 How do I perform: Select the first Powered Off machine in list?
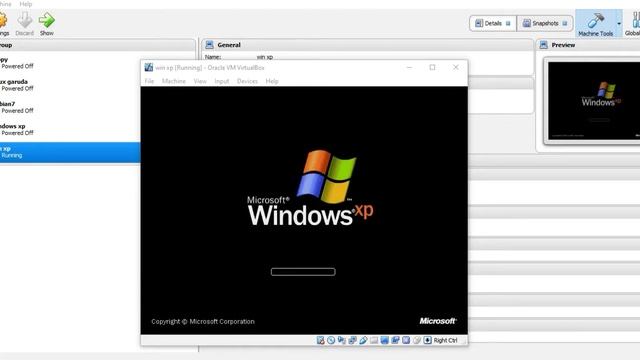pyautogui.click(x=69, y=63)
